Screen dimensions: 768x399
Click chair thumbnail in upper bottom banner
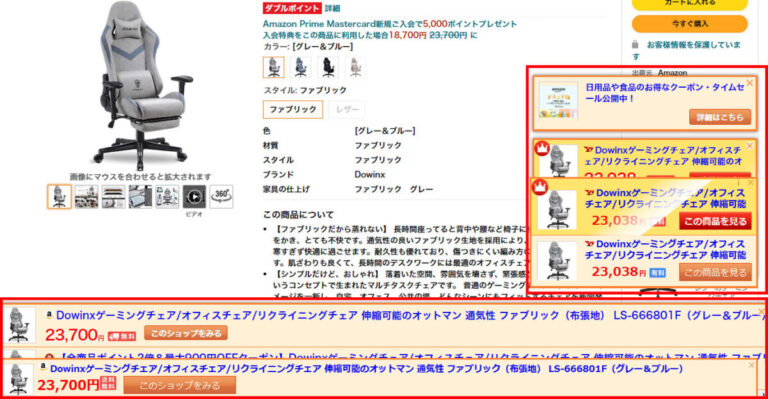(x=21, y=325)
